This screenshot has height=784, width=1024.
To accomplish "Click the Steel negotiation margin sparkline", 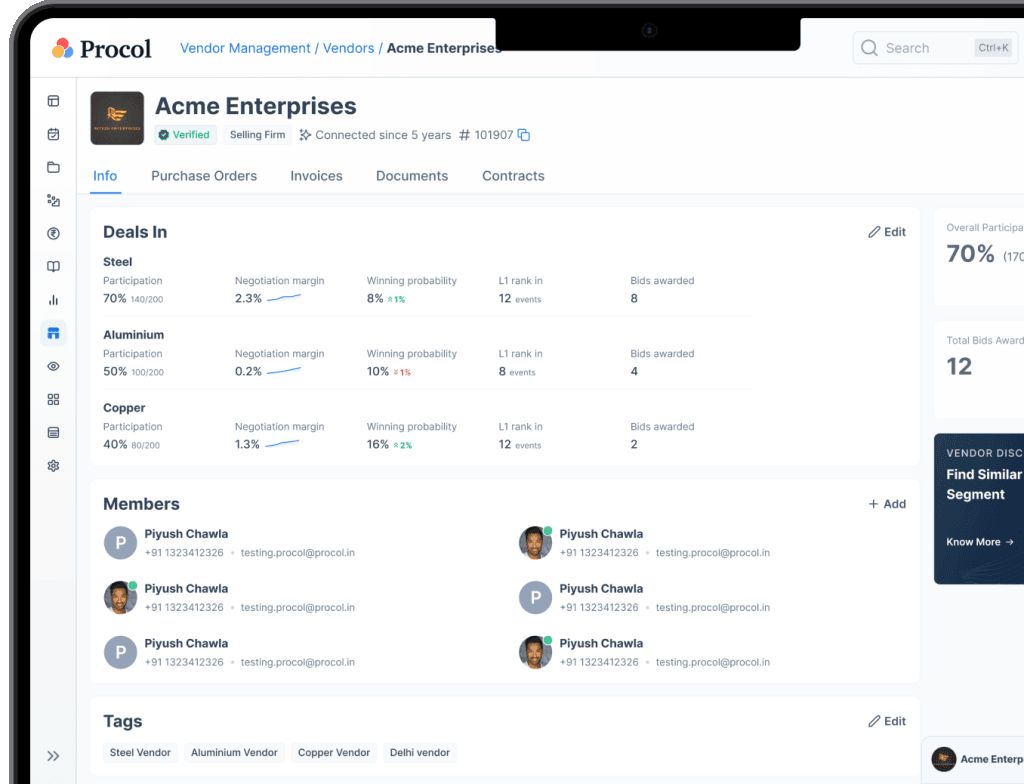I will pos(284,298).
